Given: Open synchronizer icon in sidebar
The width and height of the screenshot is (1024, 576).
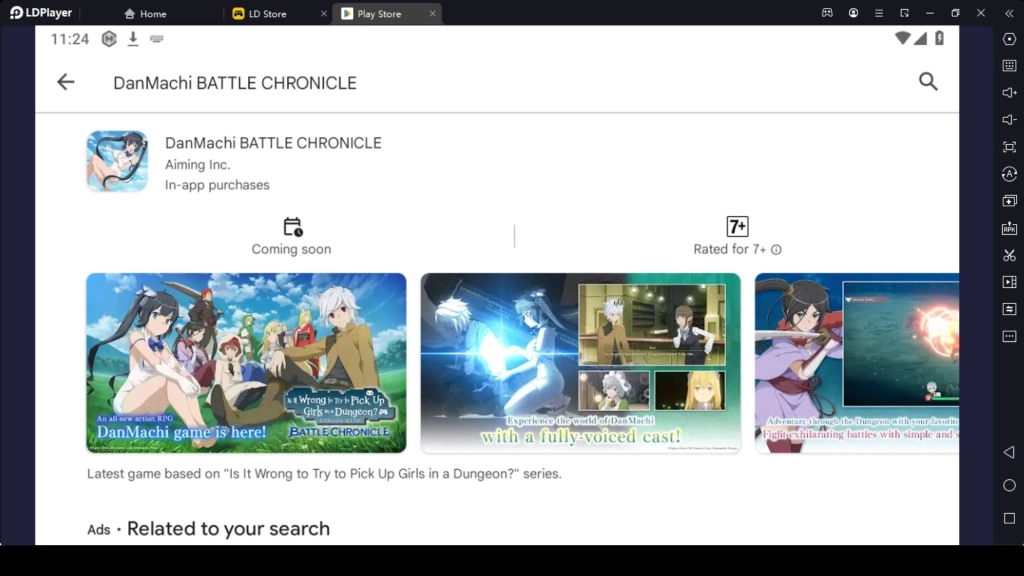Looking at the screenshot, I should point(1009,309).
